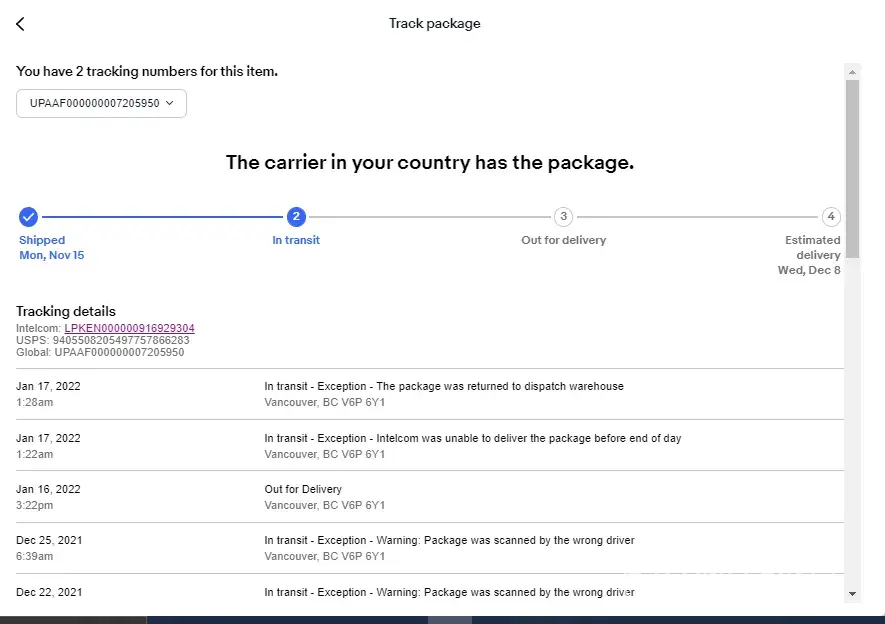Click the step 4 Estimated delivery circle
885x624 pixels.
830,216
